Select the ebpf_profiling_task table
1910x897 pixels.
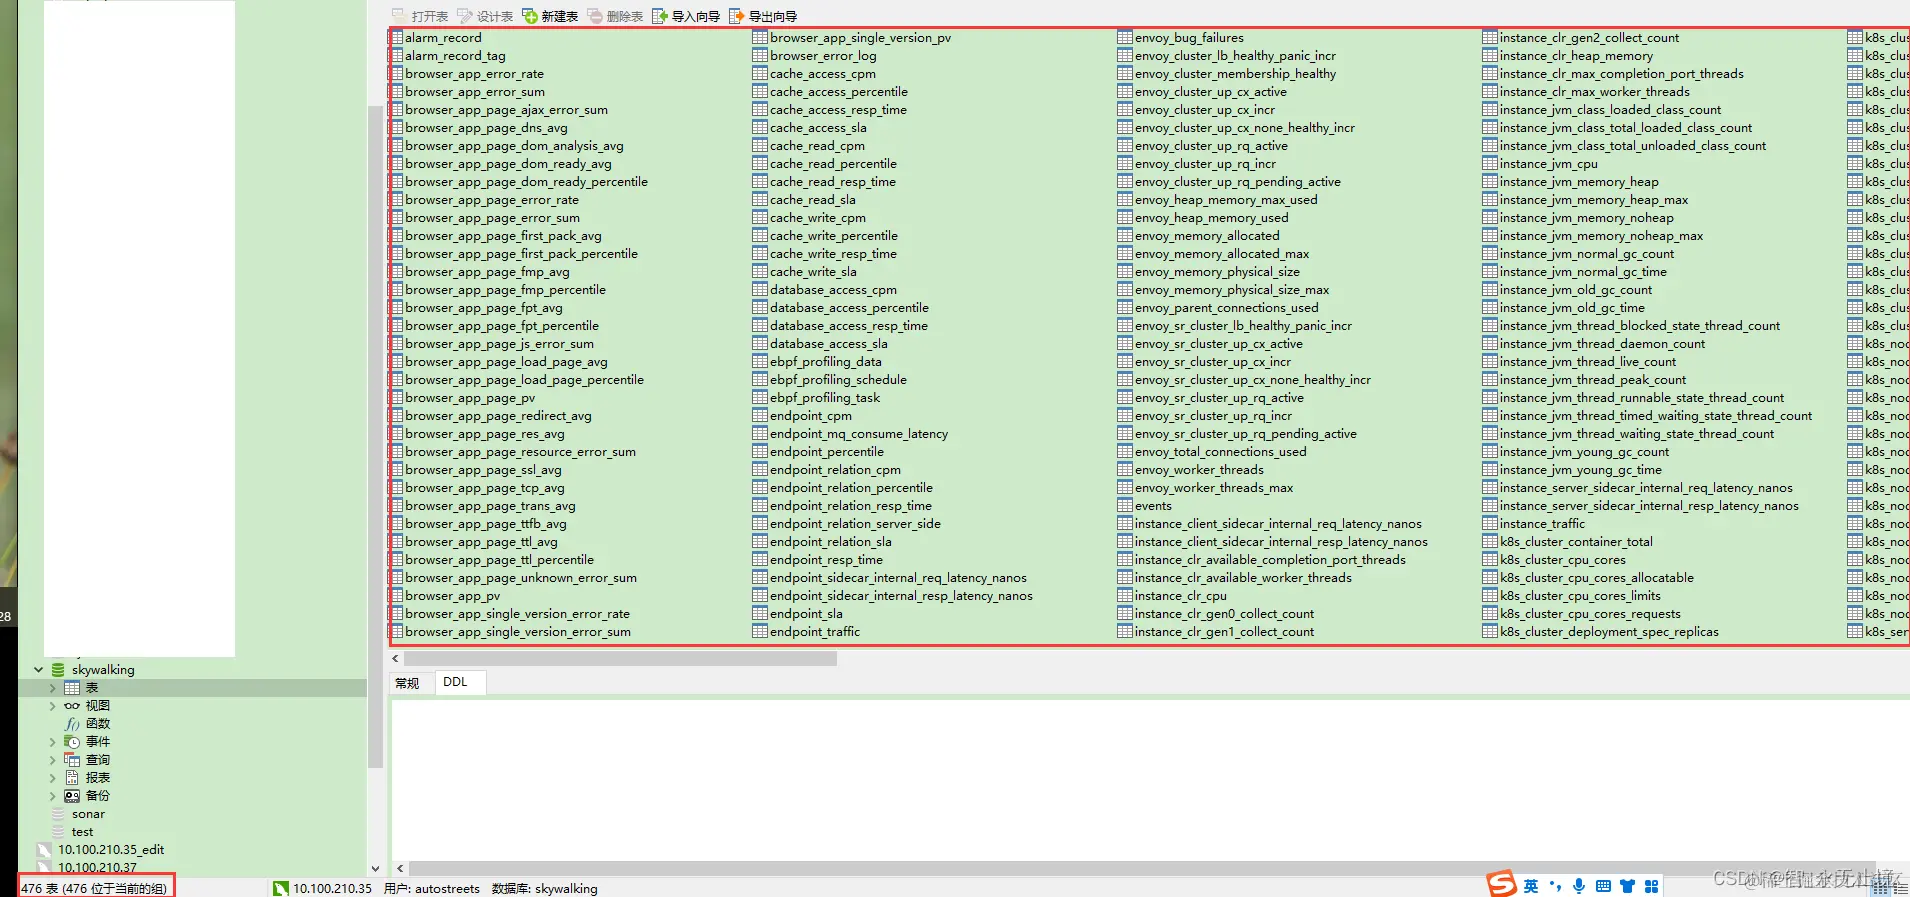[825, 398]
